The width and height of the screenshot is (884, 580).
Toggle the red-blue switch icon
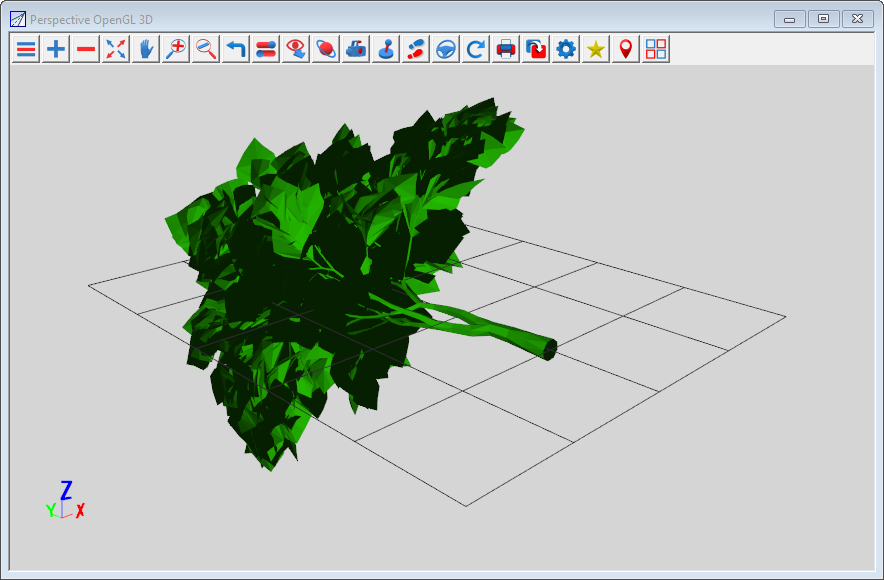(x=266, y=49)
